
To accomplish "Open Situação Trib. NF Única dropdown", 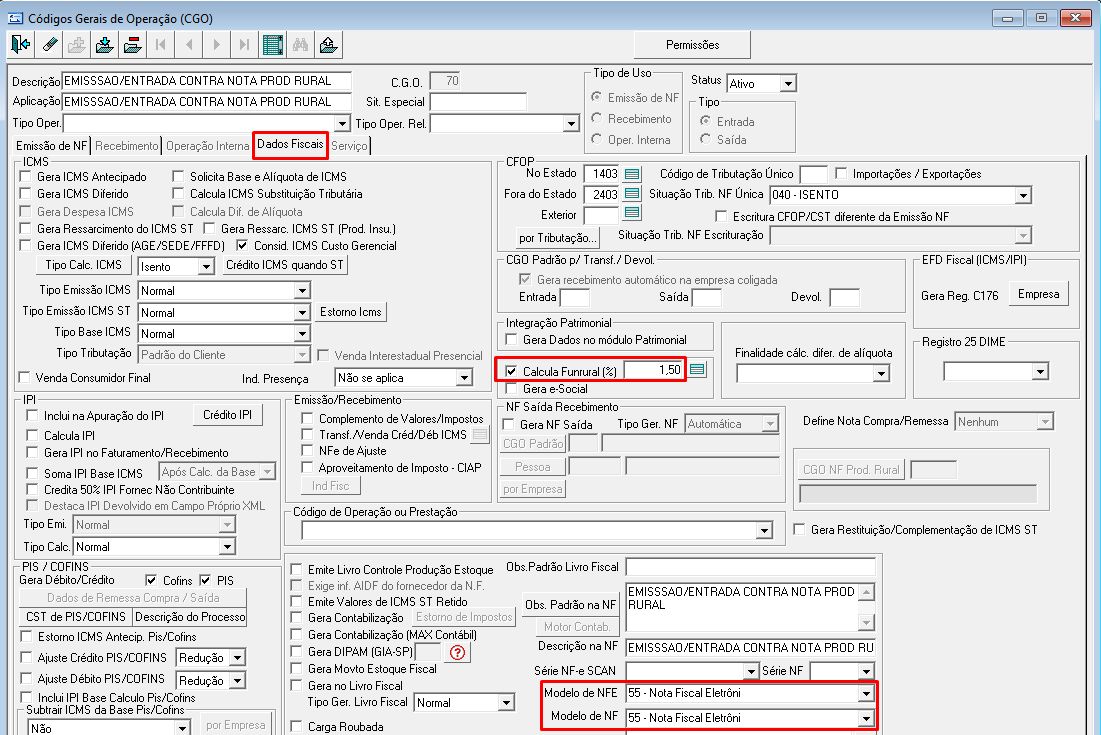I will tap(1023, 195).
